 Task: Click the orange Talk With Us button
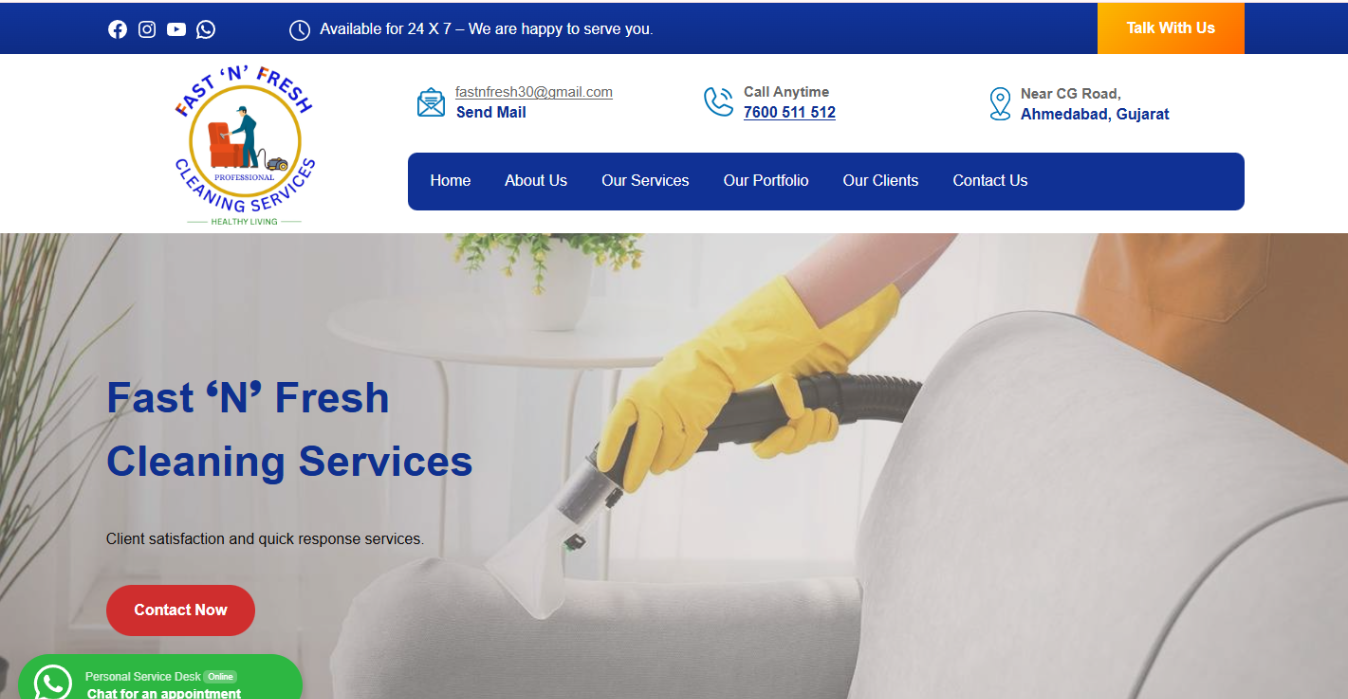pos(1171,28)
